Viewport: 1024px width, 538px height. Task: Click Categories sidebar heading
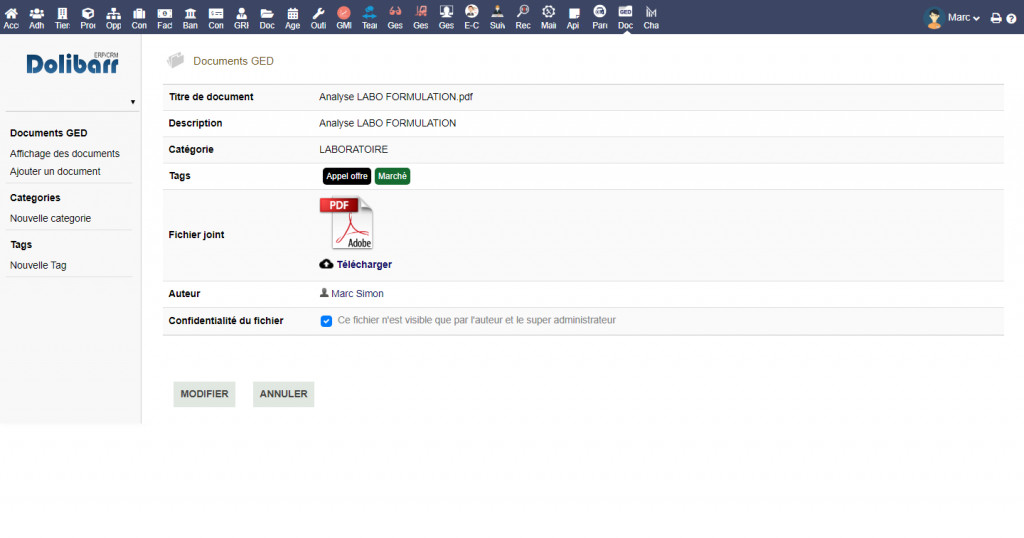click(35, 197)
